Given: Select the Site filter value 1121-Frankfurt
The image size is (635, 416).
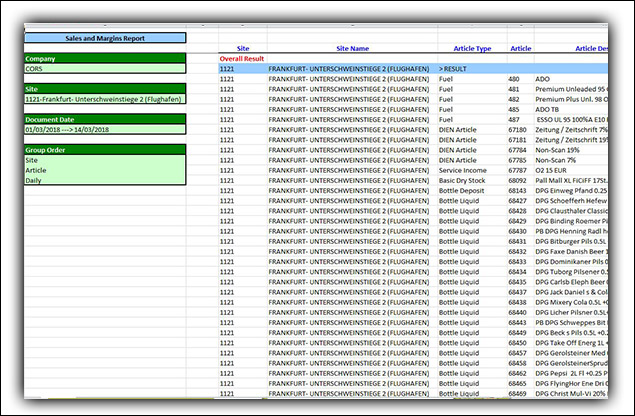Looking at the screenshot, I should pyautogui.click(x=105, y=99).
